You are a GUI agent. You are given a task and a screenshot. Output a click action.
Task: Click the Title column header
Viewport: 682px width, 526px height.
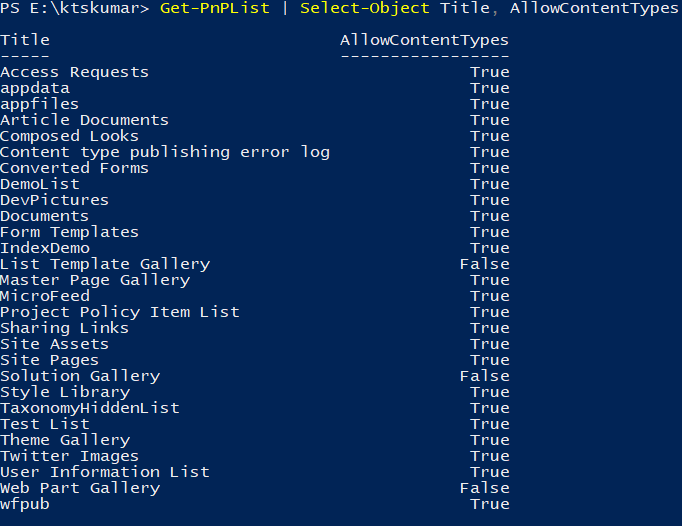(x=25, y=41)
